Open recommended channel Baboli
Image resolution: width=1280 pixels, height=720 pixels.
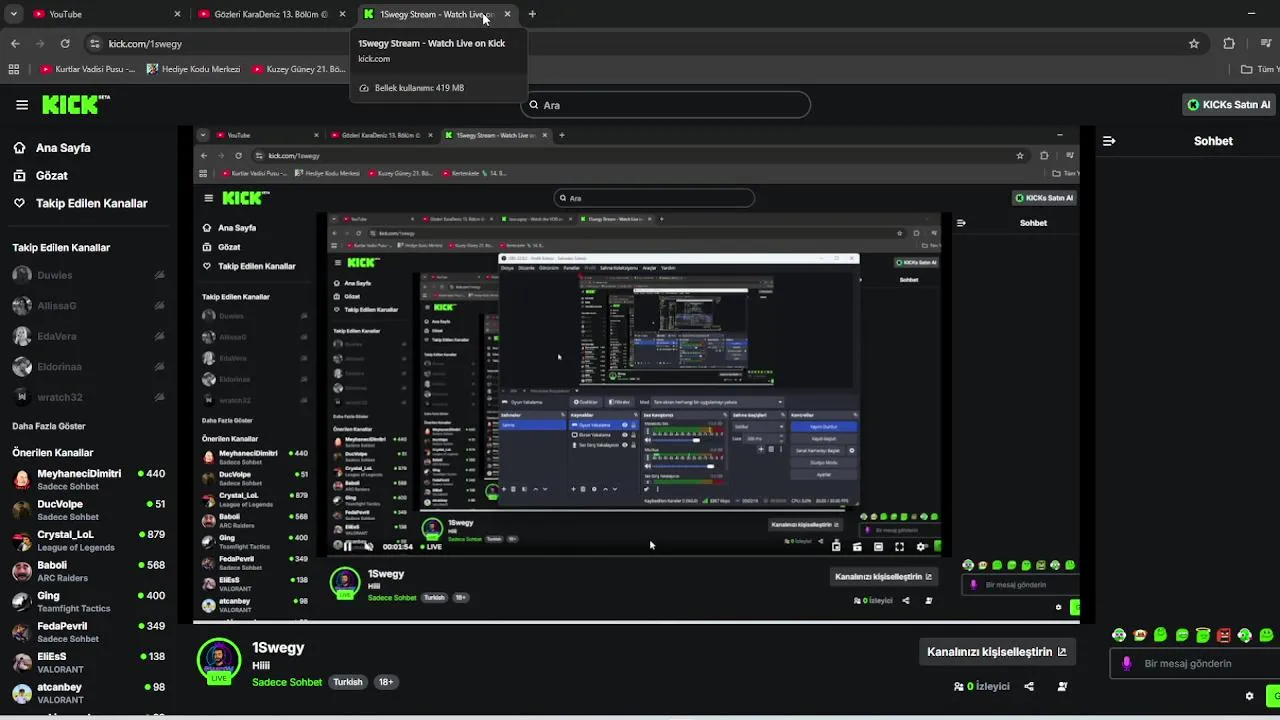(x=88, y=571)
